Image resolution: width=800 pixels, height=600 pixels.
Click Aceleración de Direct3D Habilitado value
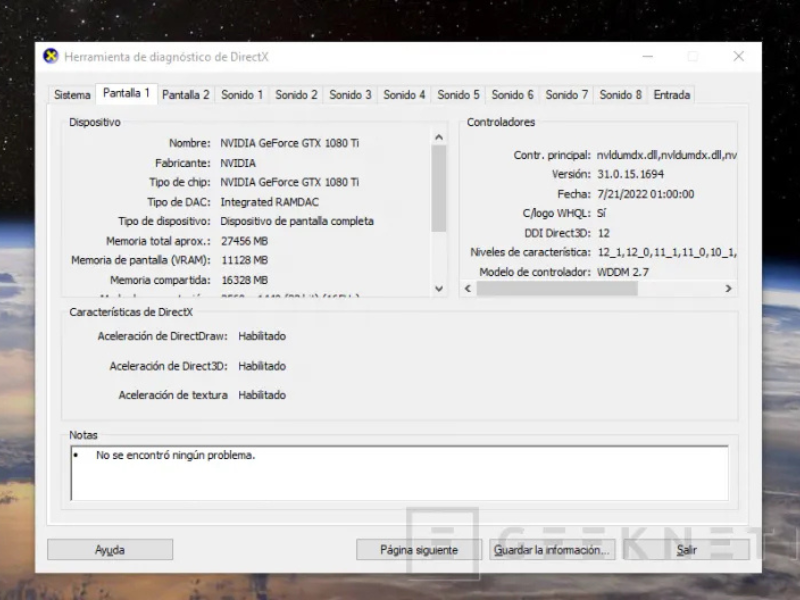pyautogui.click(x=262, y=366)
